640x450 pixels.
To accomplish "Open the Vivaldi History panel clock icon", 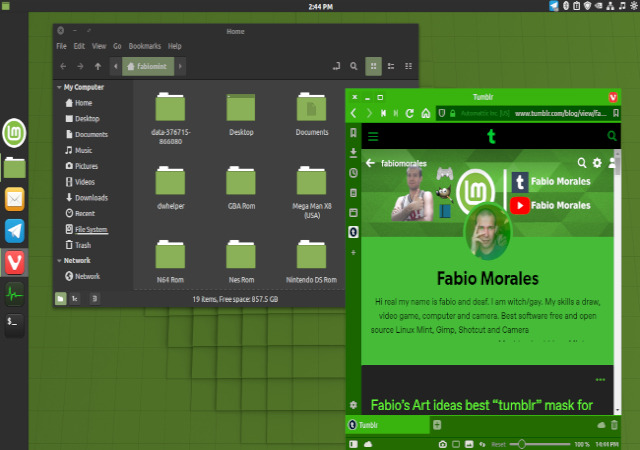I will (353, 173).
